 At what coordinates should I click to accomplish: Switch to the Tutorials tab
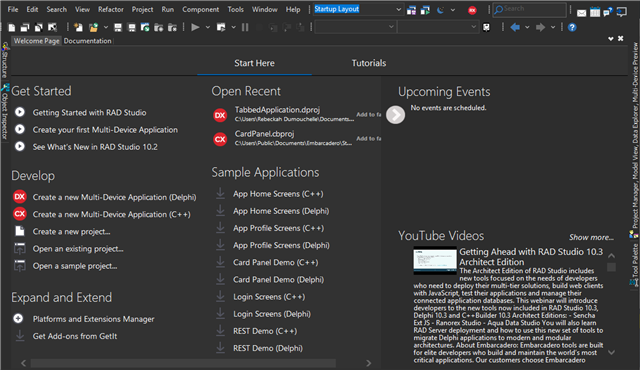[x=369, y=63]
